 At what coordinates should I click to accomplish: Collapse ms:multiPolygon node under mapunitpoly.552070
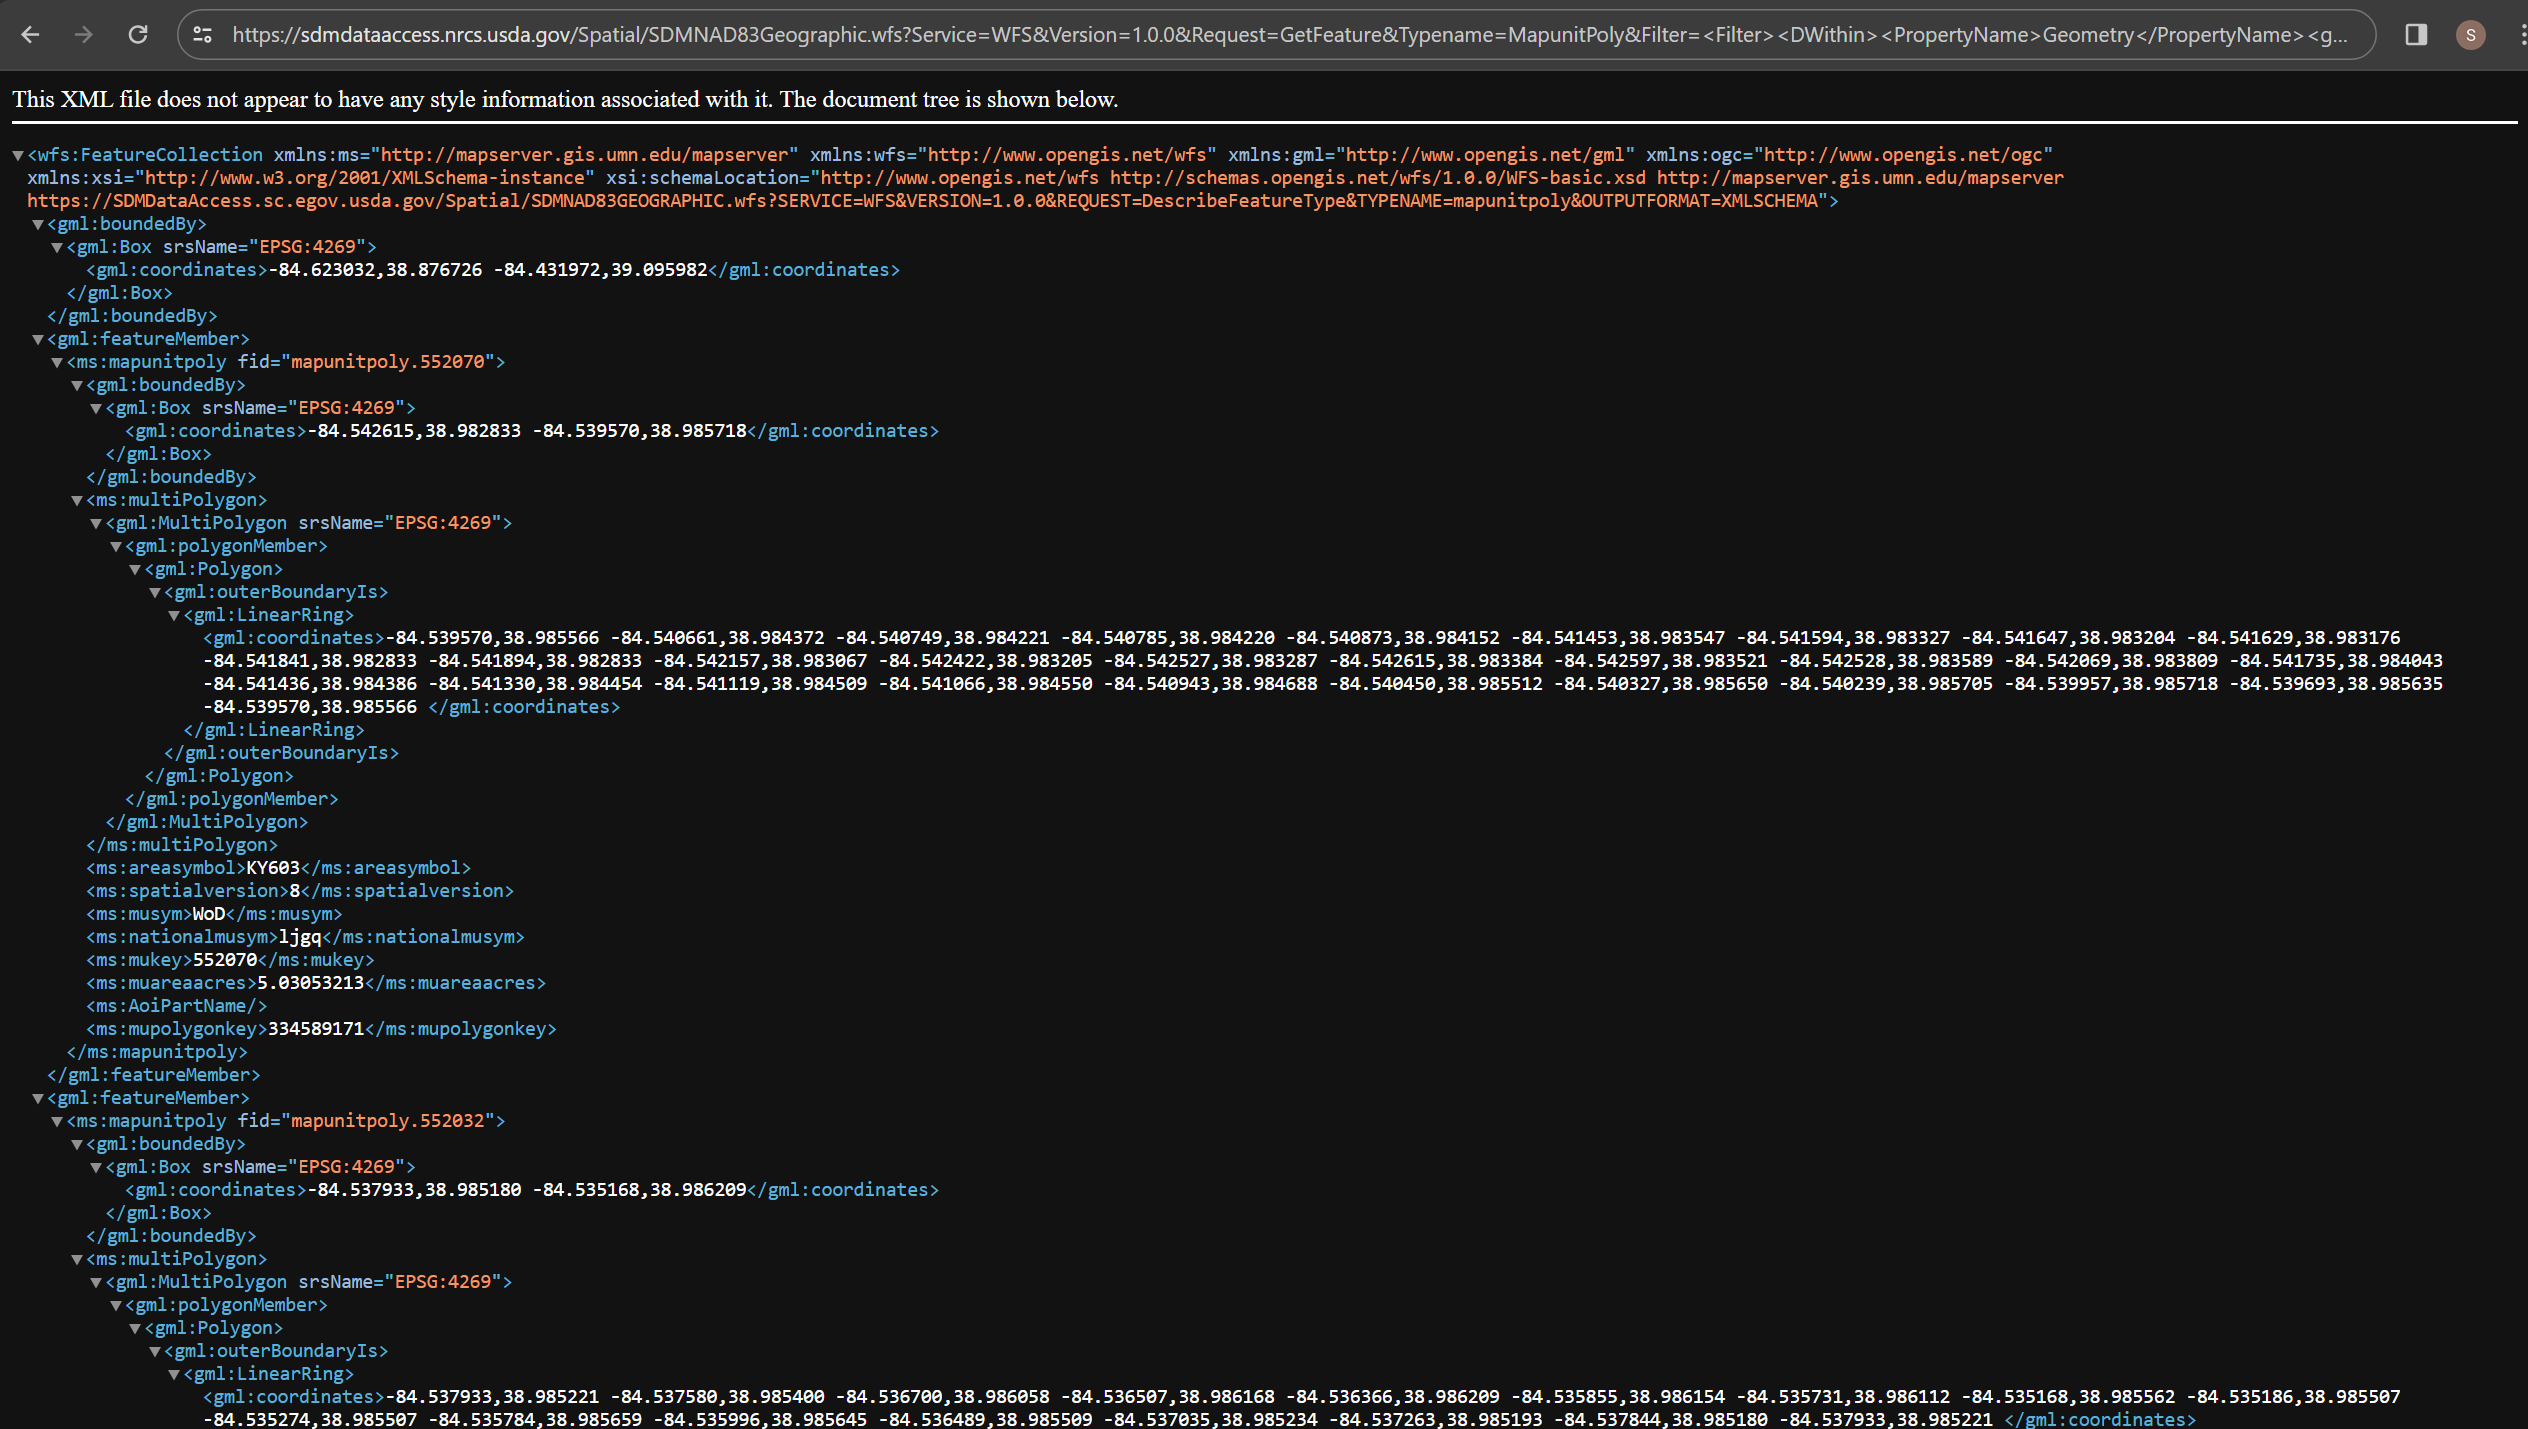coord(77,500)
